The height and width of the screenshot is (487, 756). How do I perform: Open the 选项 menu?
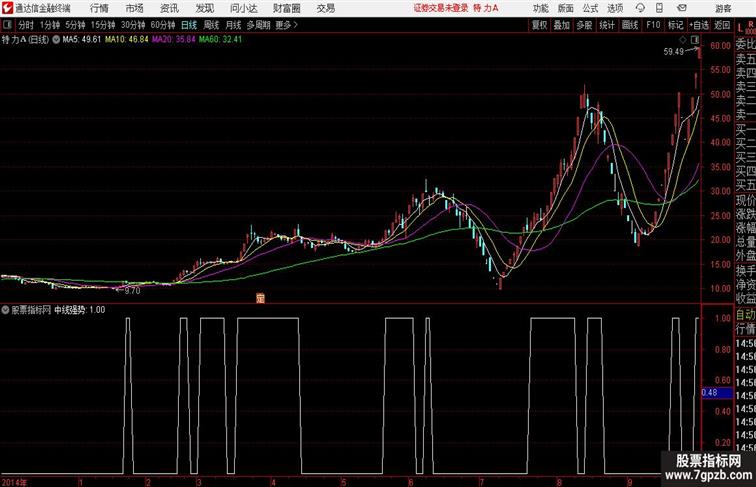(x=615, y=8)
